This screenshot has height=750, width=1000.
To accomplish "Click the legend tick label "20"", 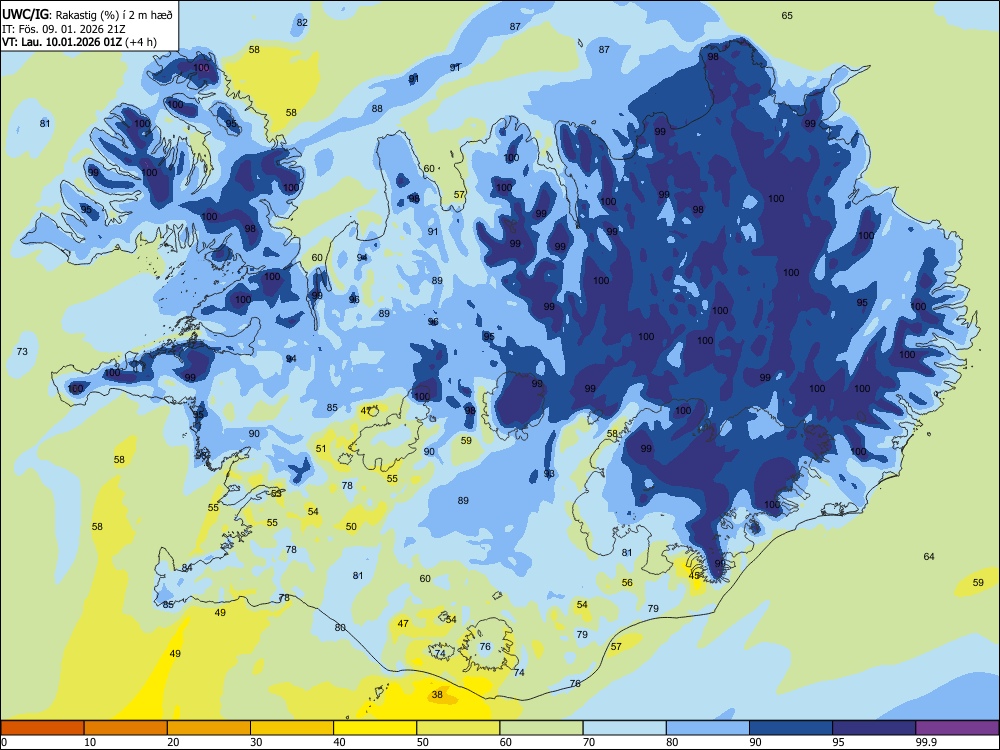I will [173, 742].
